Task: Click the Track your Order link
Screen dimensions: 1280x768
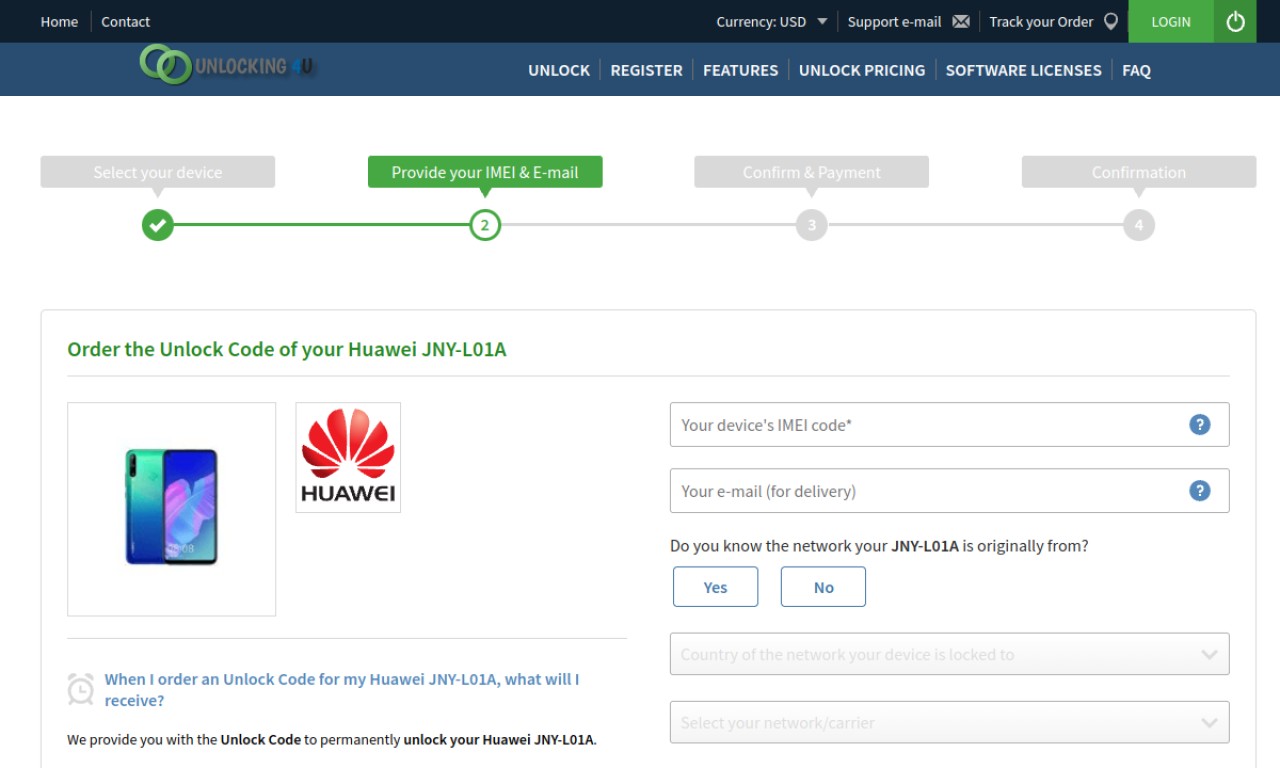Action: pyautogui.click(x=1041, y=21)
